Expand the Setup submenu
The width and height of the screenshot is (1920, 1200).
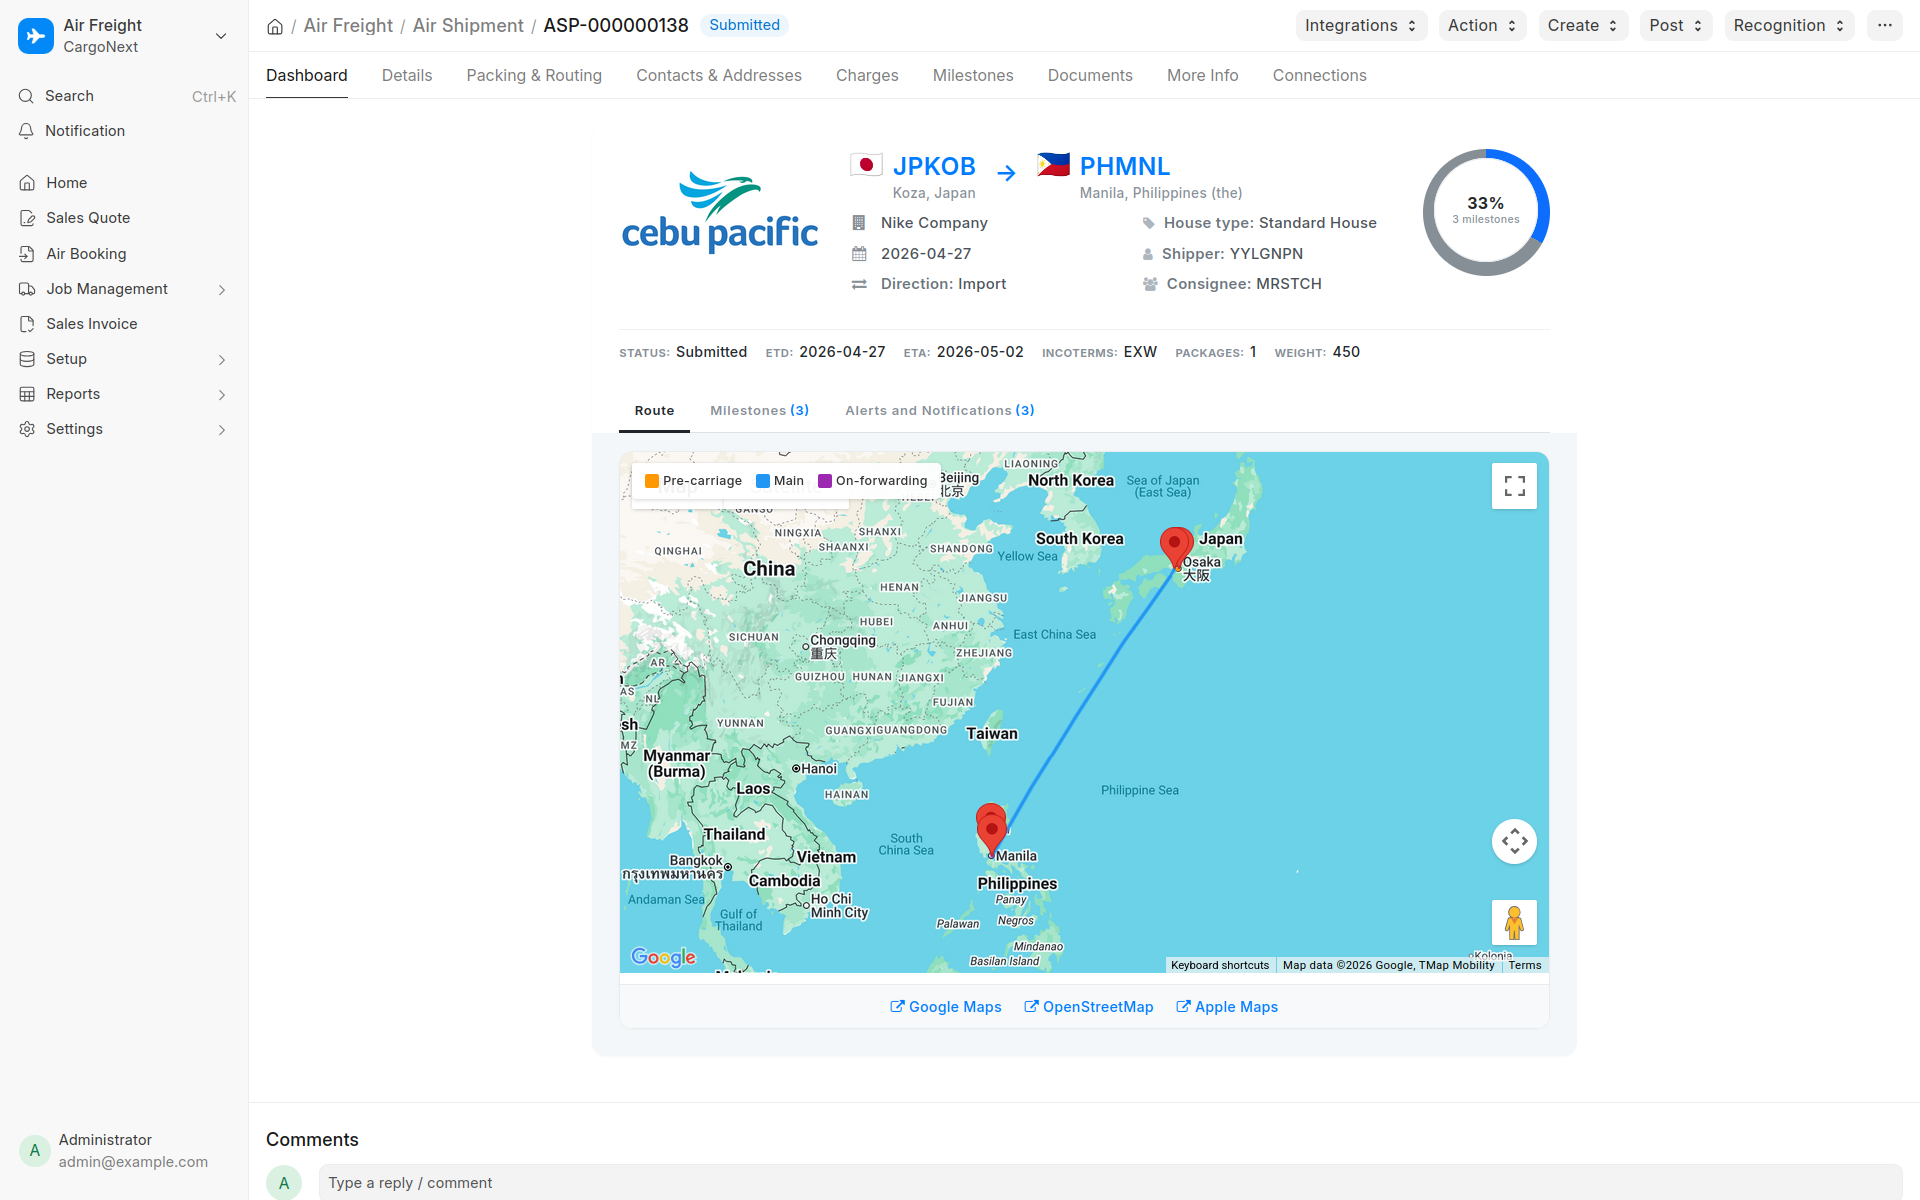tap(222, 360)
